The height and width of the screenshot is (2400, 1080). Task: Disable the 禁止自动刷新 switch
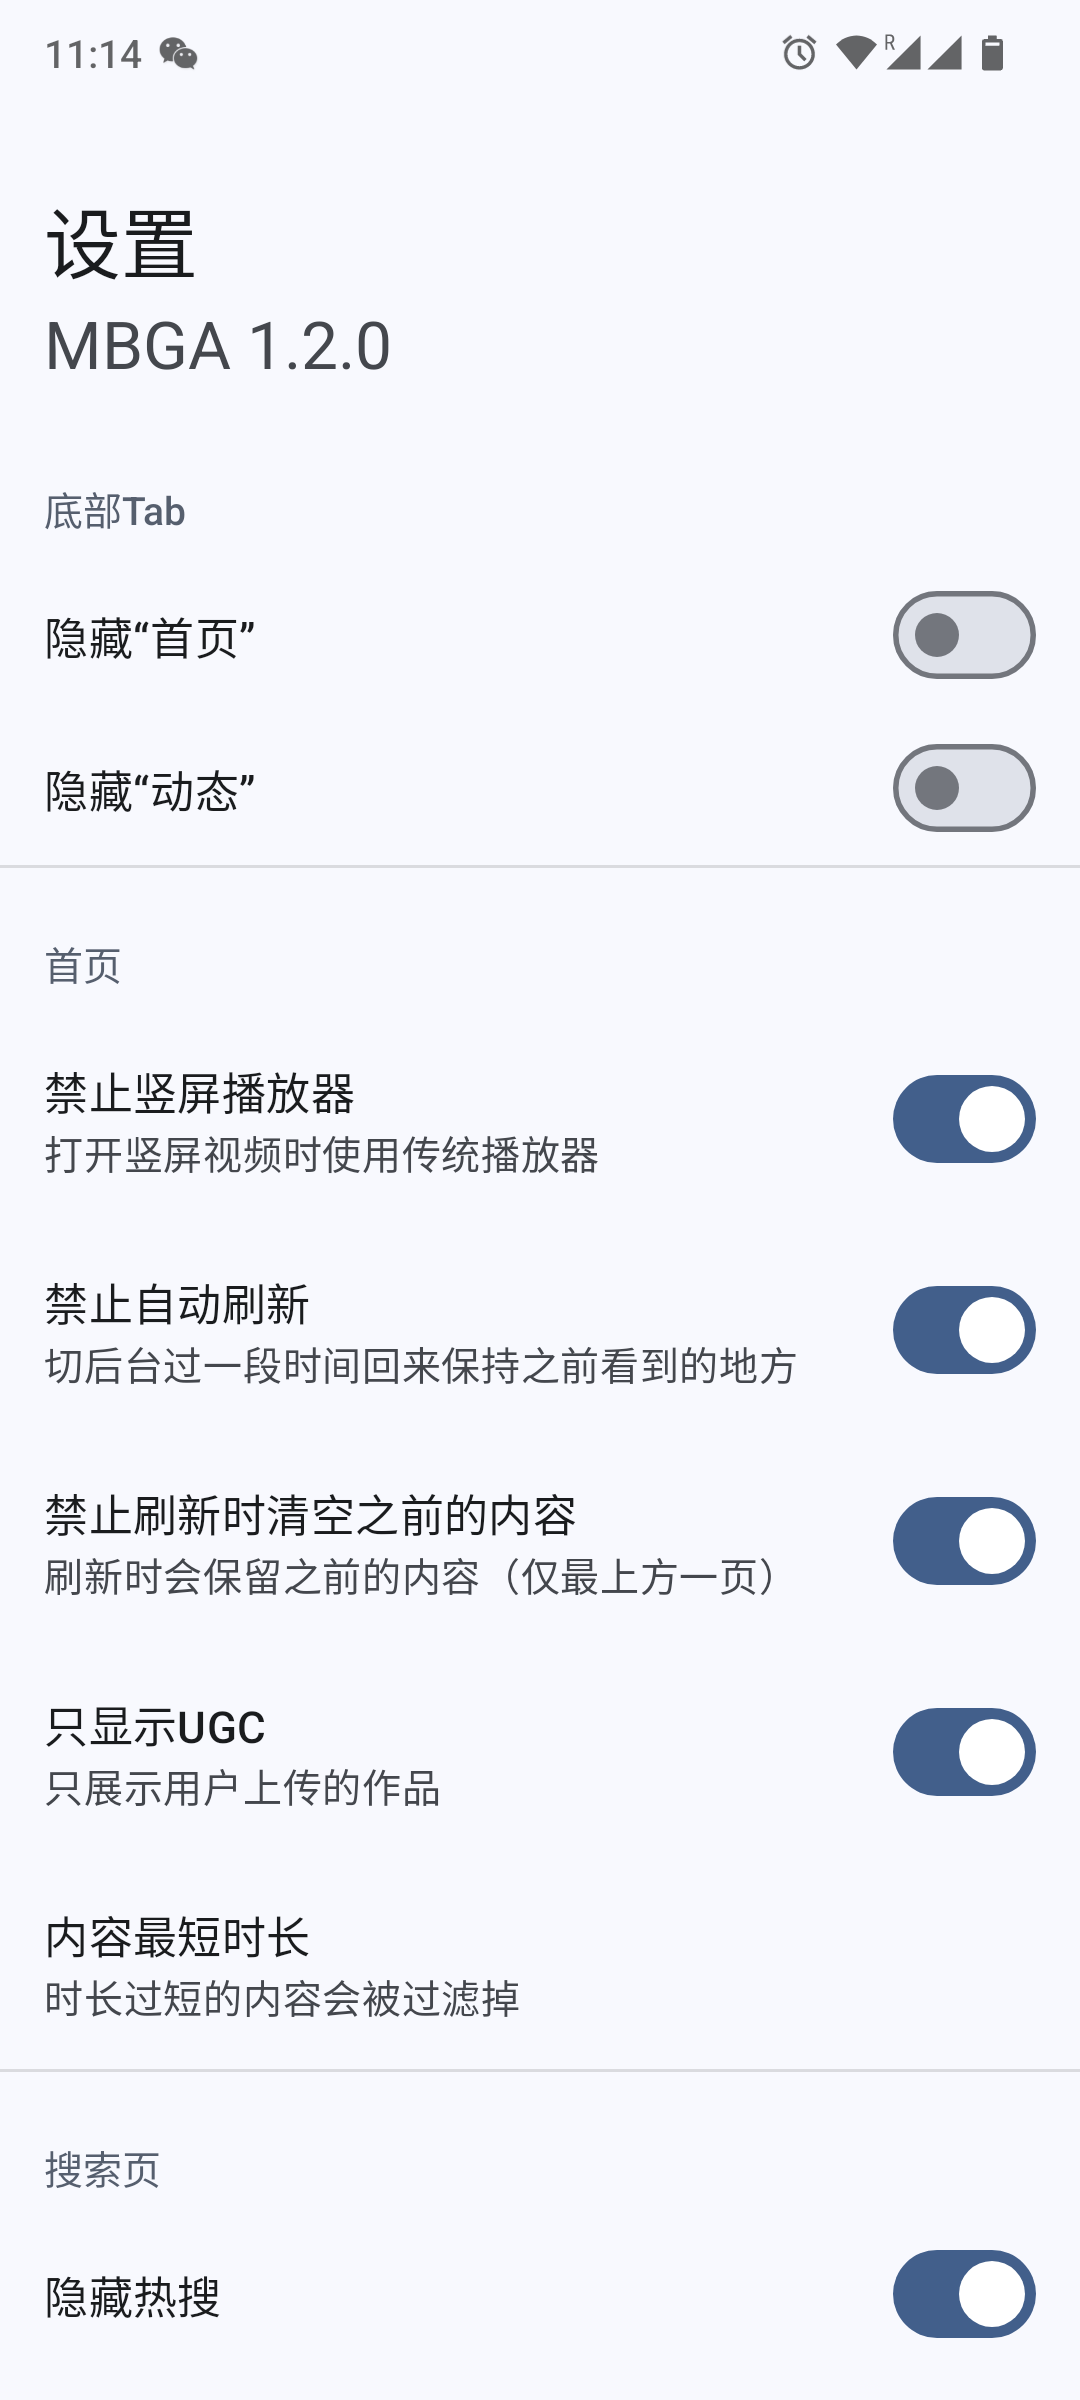click(x=963, y=1330)
